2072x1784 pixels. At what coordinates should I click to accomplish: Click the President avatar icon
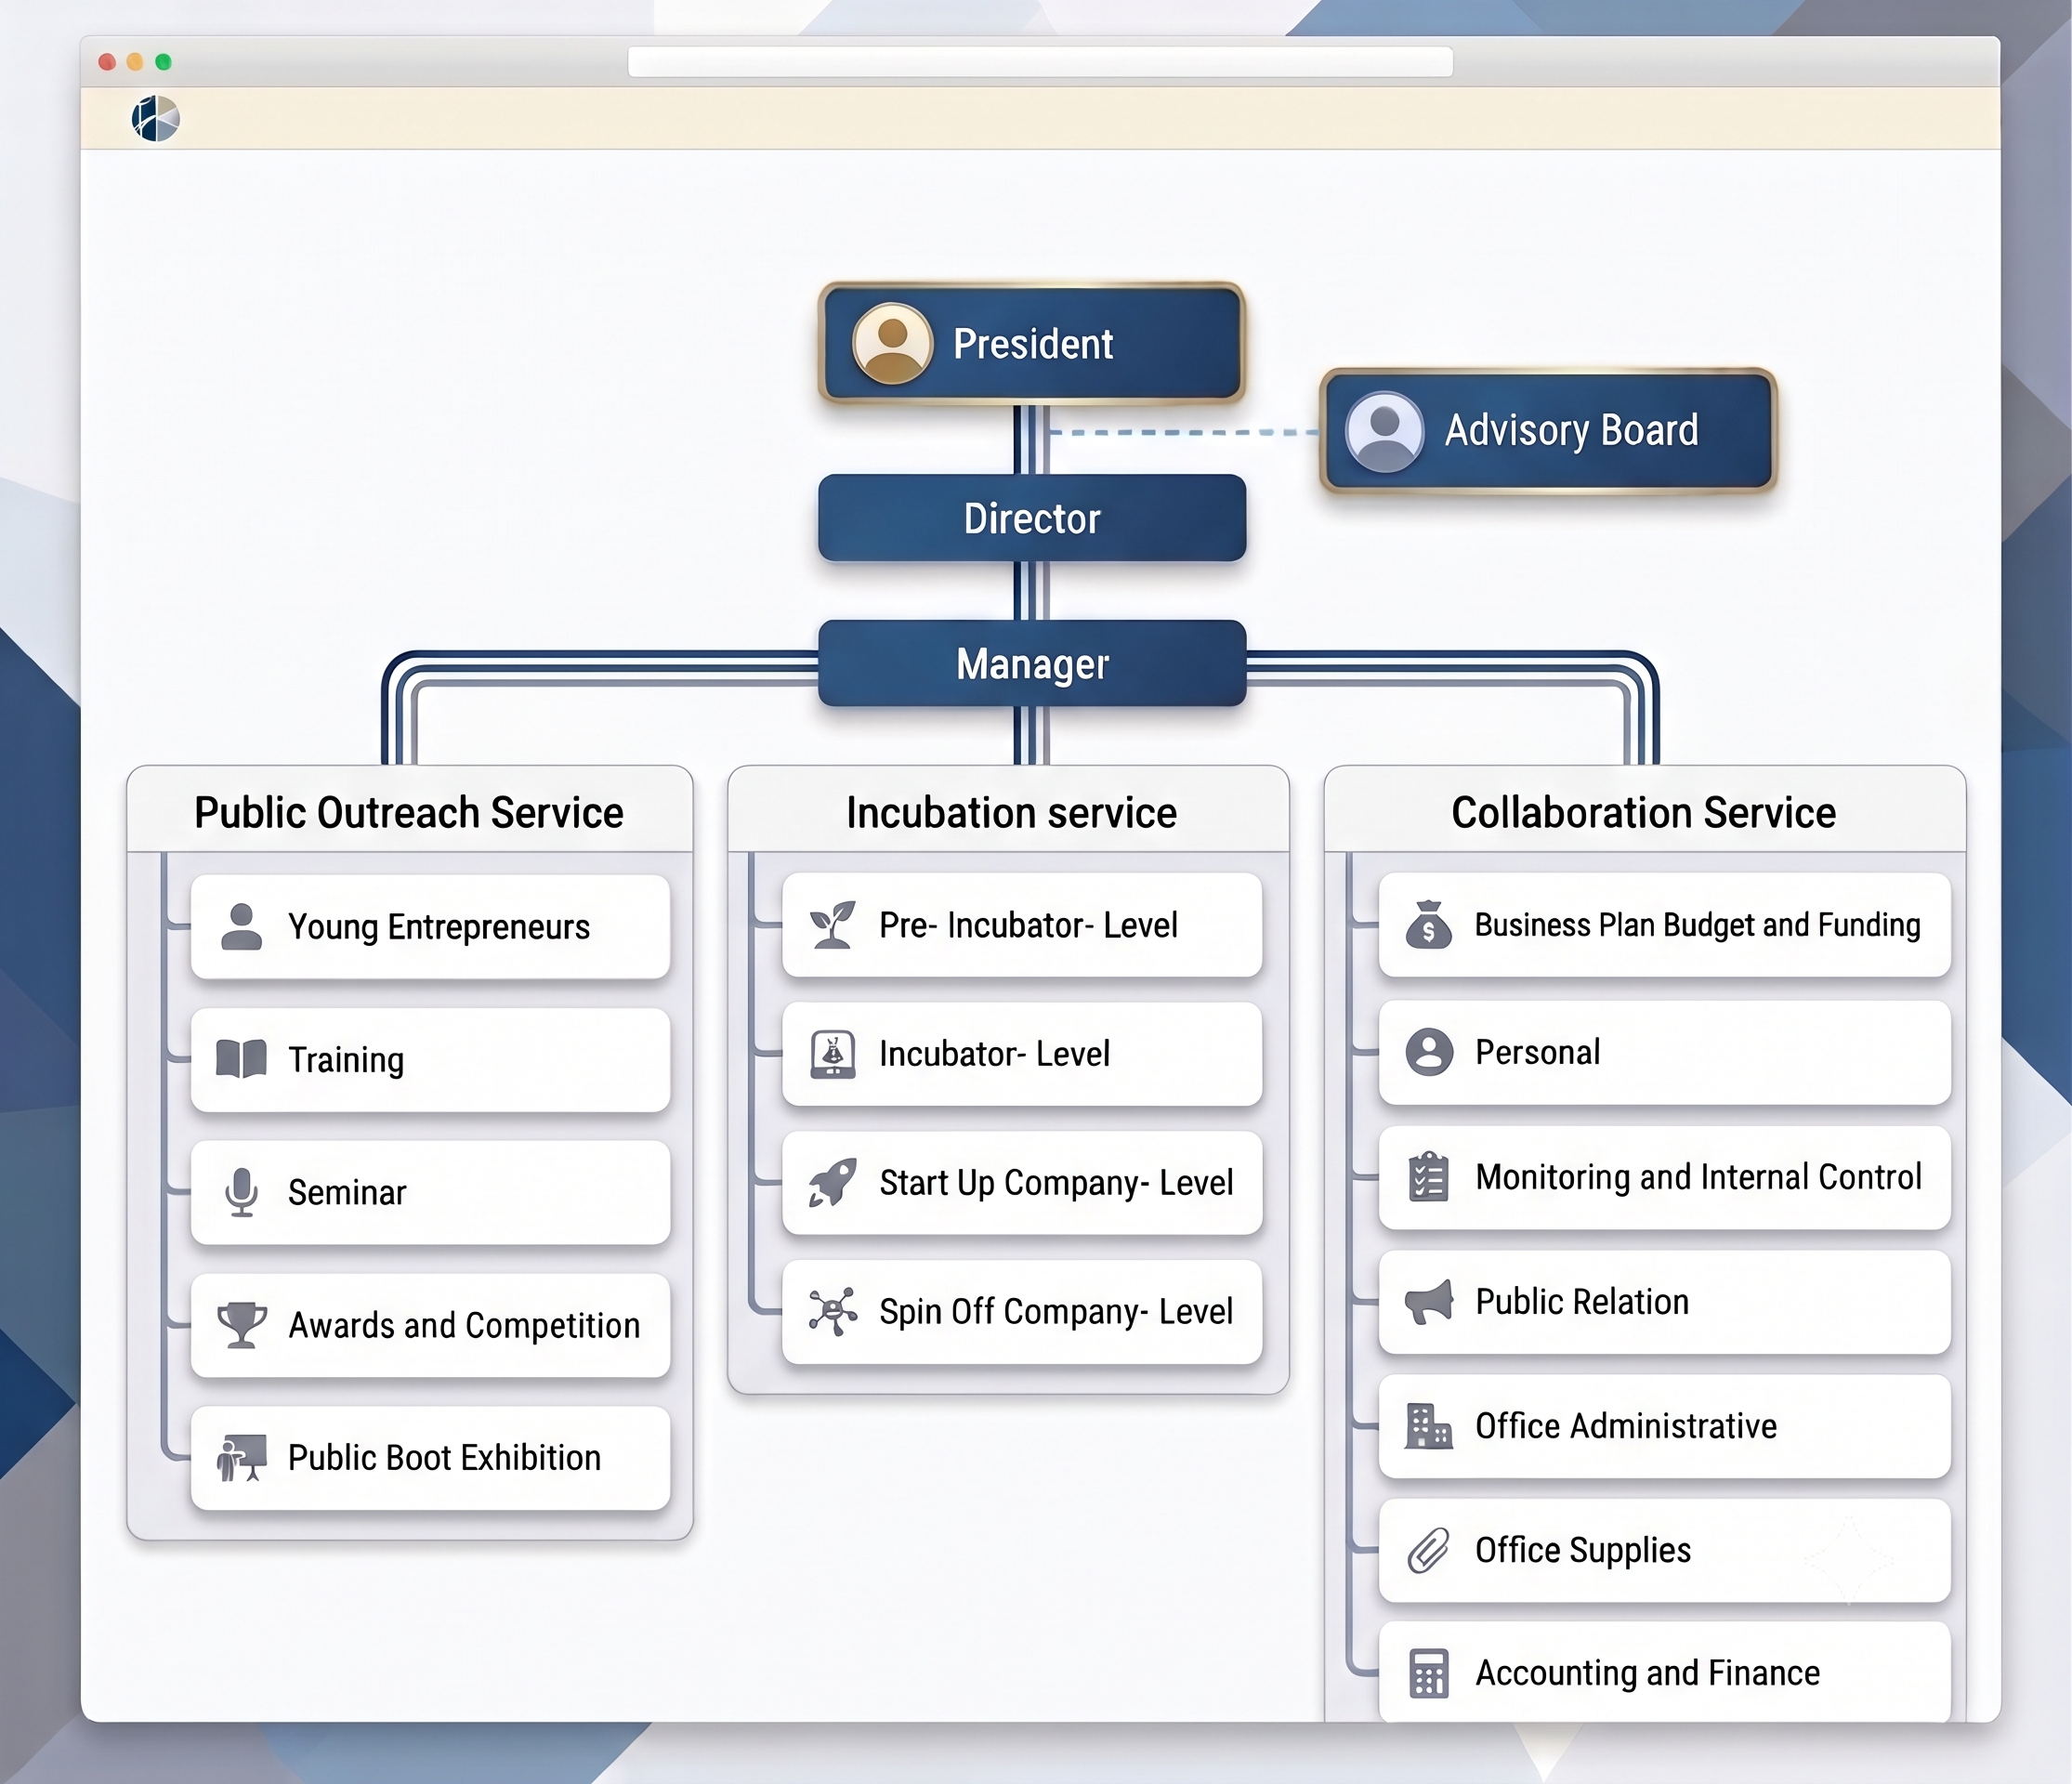point(892,343)
